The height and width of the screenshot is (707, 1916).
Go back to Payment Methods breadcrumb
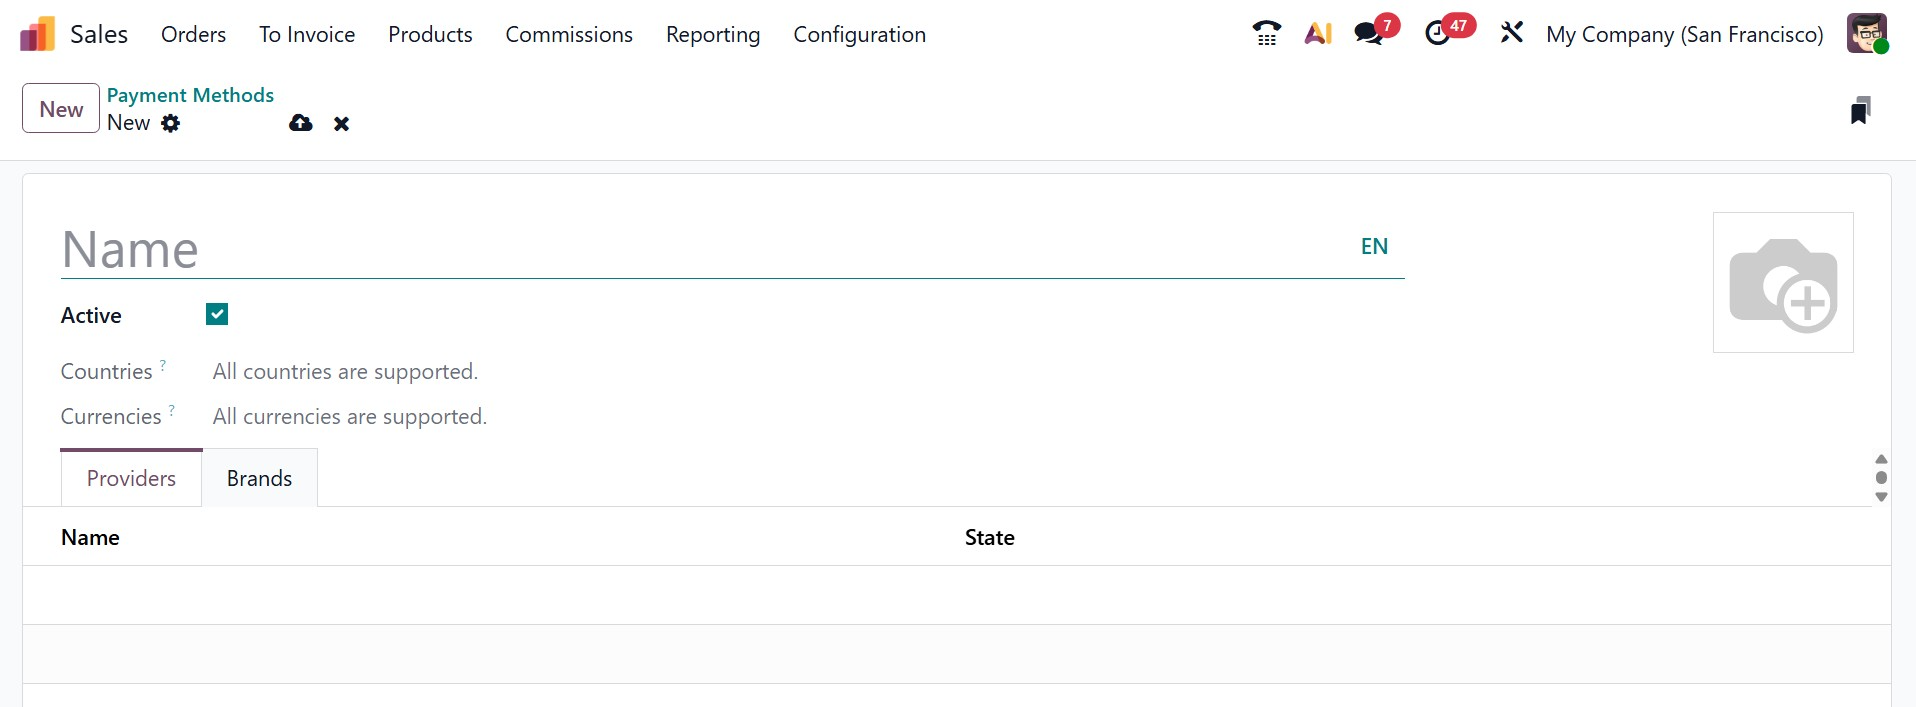[x=190, y=95]
